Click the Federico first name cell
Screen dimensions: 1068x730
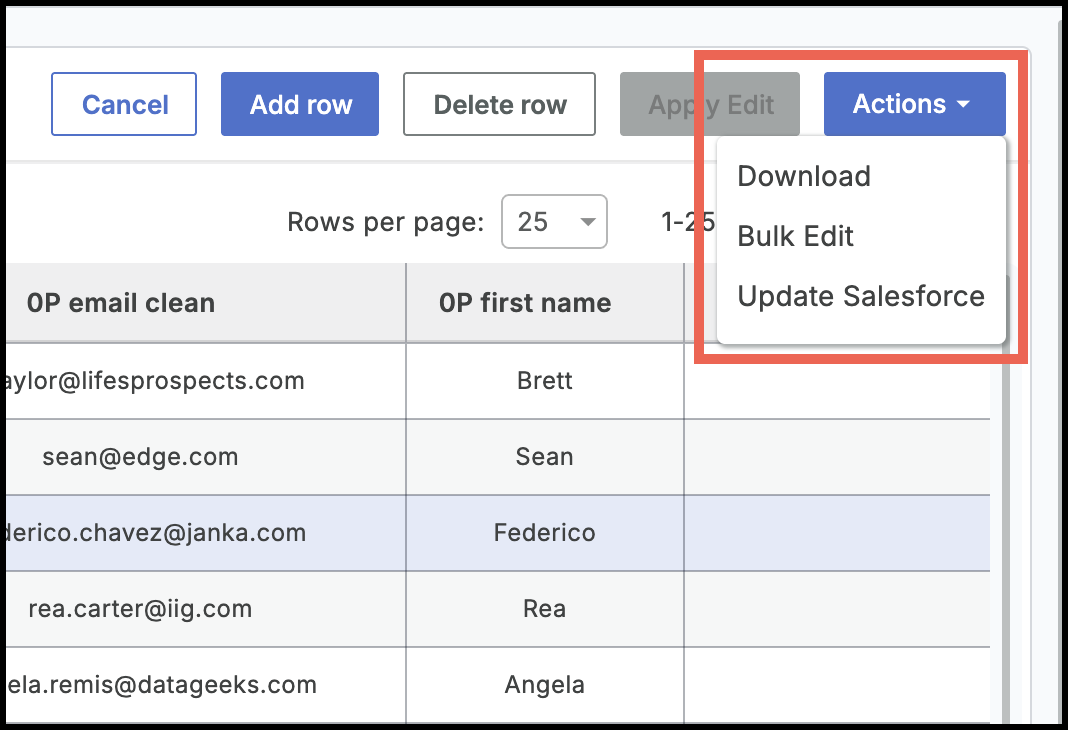[x=545, y=533]
